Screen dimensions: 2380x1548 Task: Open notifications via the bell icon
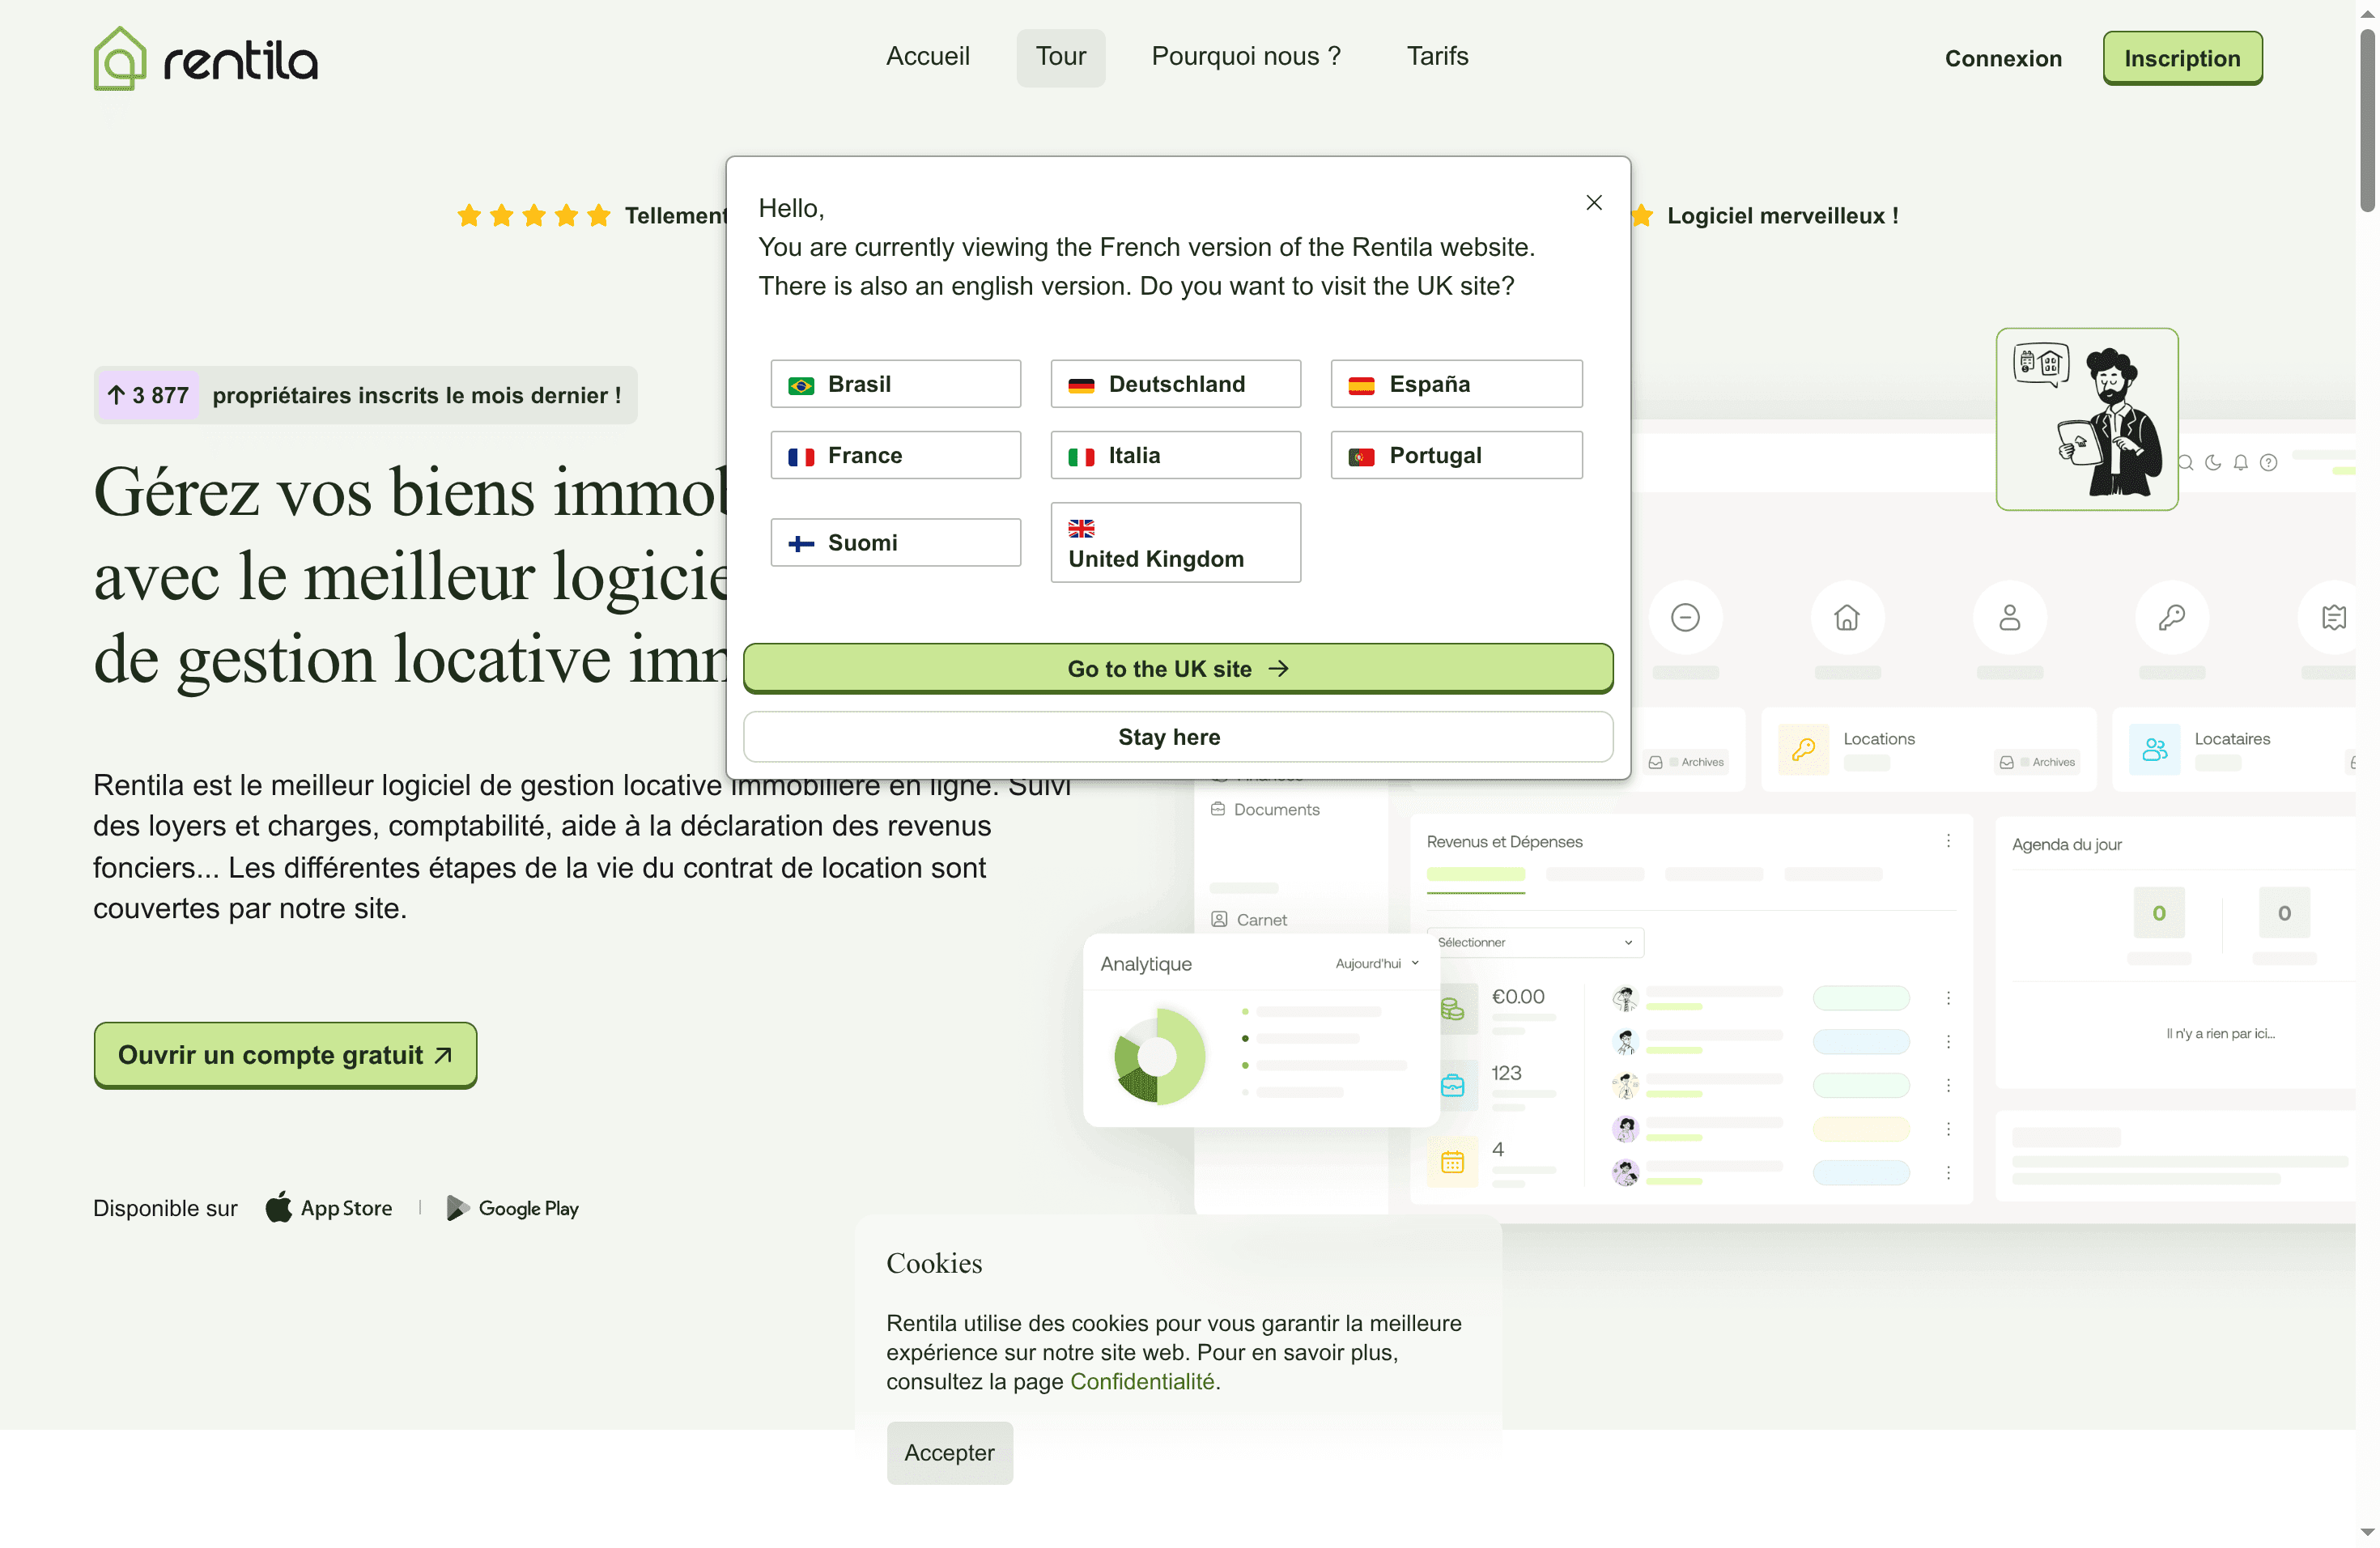tap(2240, 462)
